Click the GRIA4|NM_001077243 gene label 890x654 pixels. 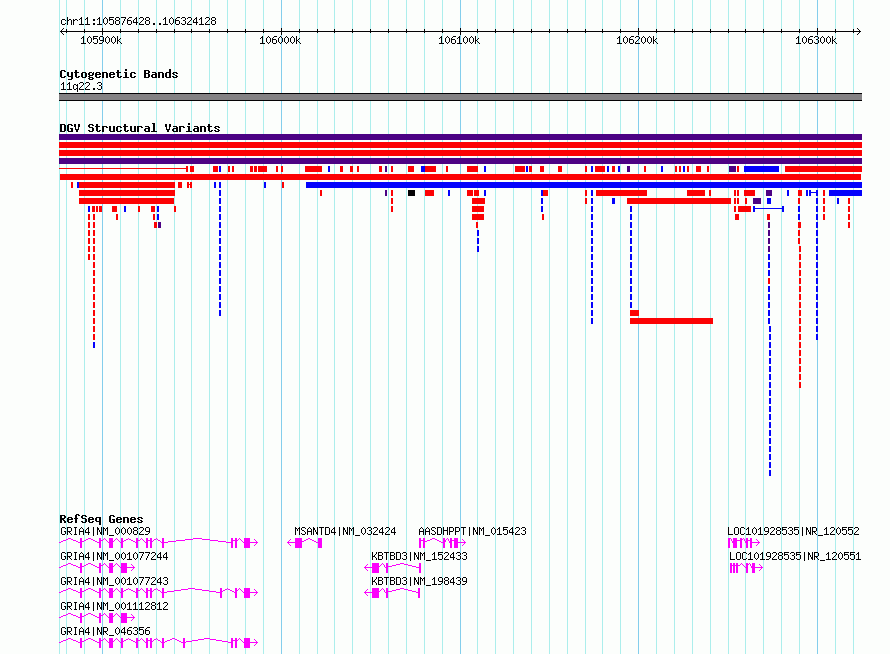[x=114, y=581]
